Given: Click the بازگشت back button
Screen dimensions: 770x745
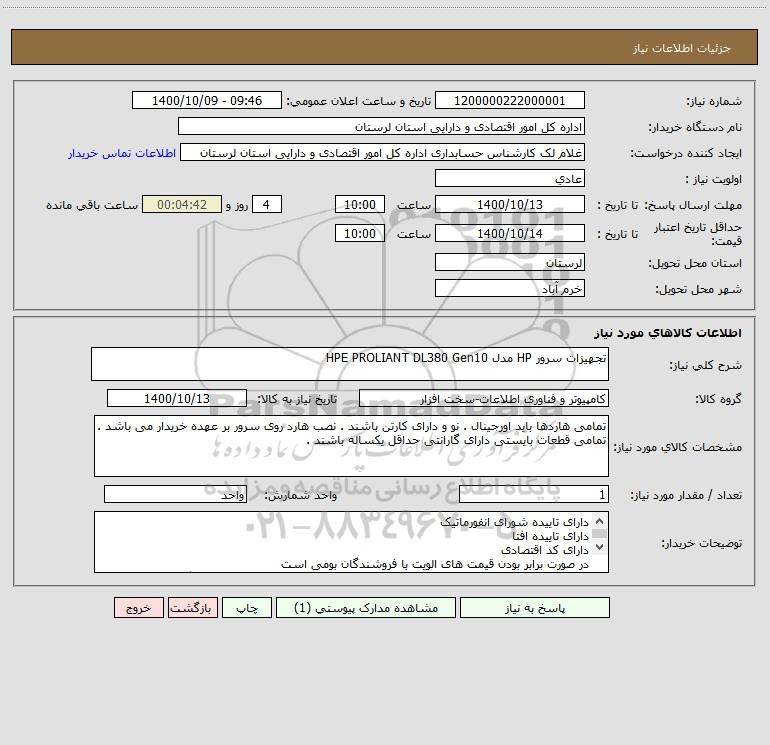Looking at the screenshot, I should [192, 608].
